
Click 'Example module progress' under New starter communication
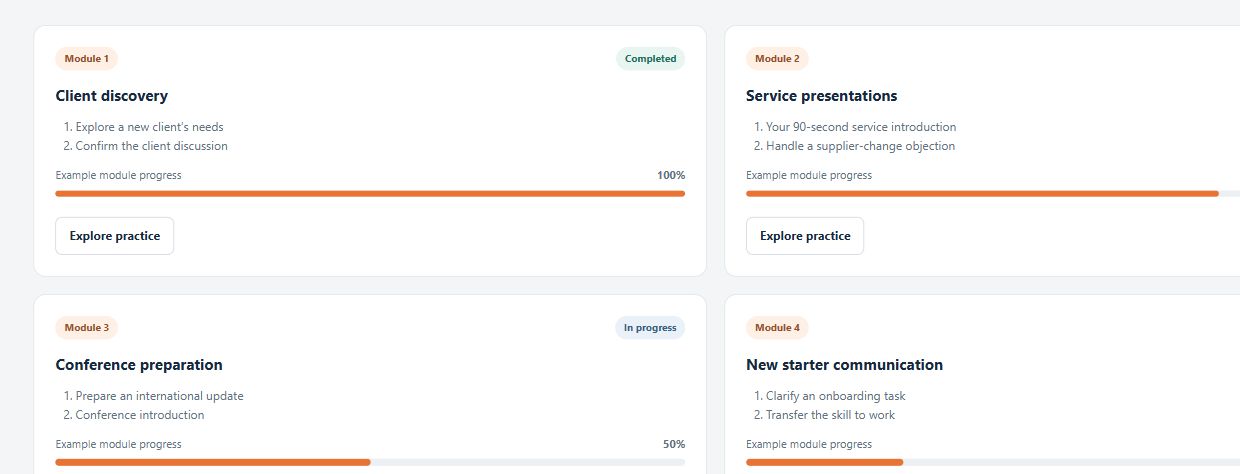coord(809,444)
